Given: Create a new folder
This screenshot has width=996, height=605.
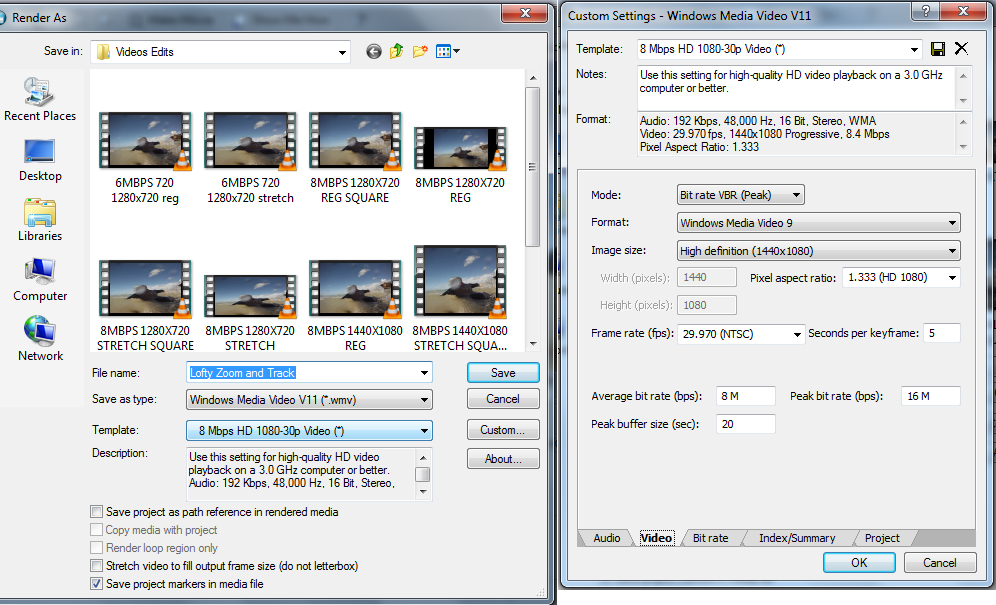Looking at the screenshot, I should tap(420, 51).
